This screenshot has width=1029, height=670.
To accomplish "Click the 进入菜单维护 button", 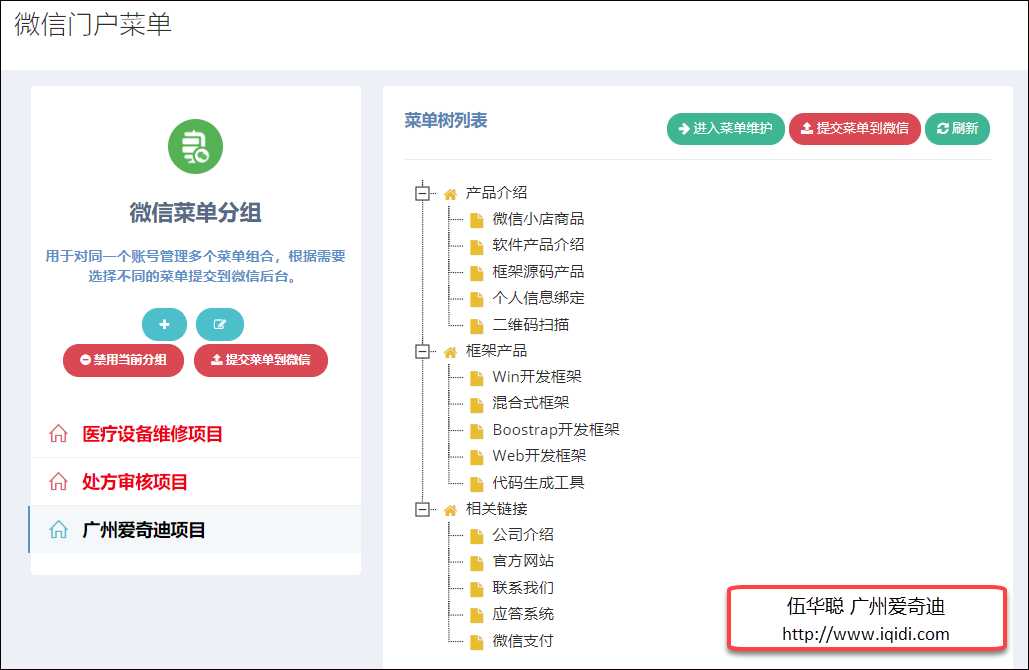I will pos(725,129).
